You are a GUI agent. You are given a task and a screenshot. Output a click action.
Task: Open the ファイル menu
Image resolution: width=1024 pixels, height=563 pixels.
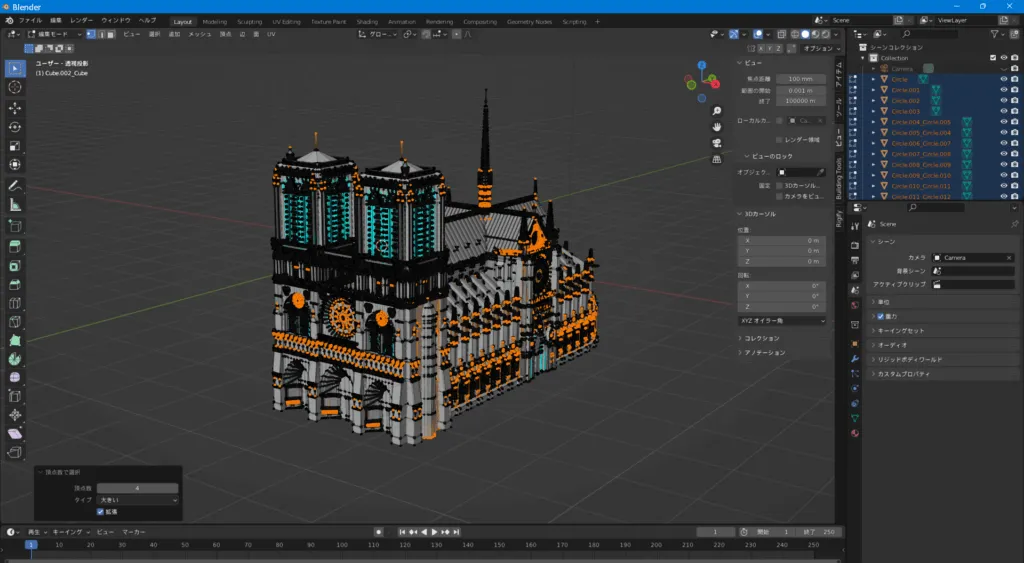[x=30, y=21]
